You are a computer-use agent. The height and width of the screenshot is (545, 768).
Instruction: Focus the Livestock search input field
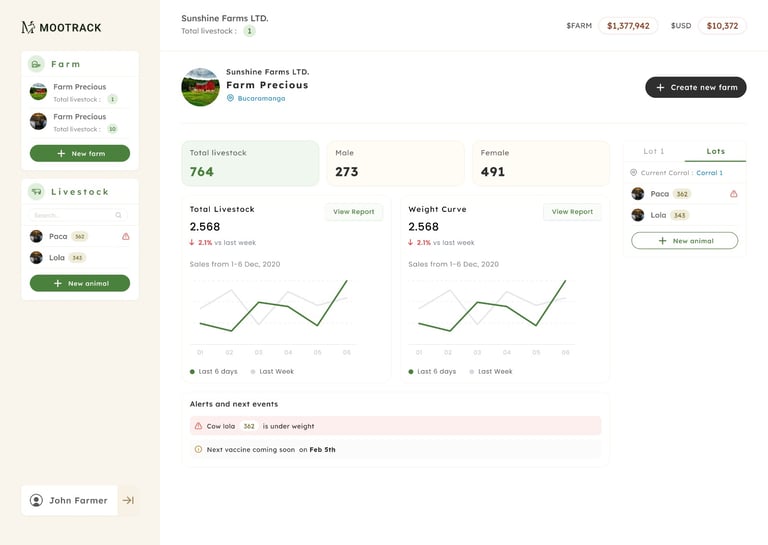coord(78,215)
